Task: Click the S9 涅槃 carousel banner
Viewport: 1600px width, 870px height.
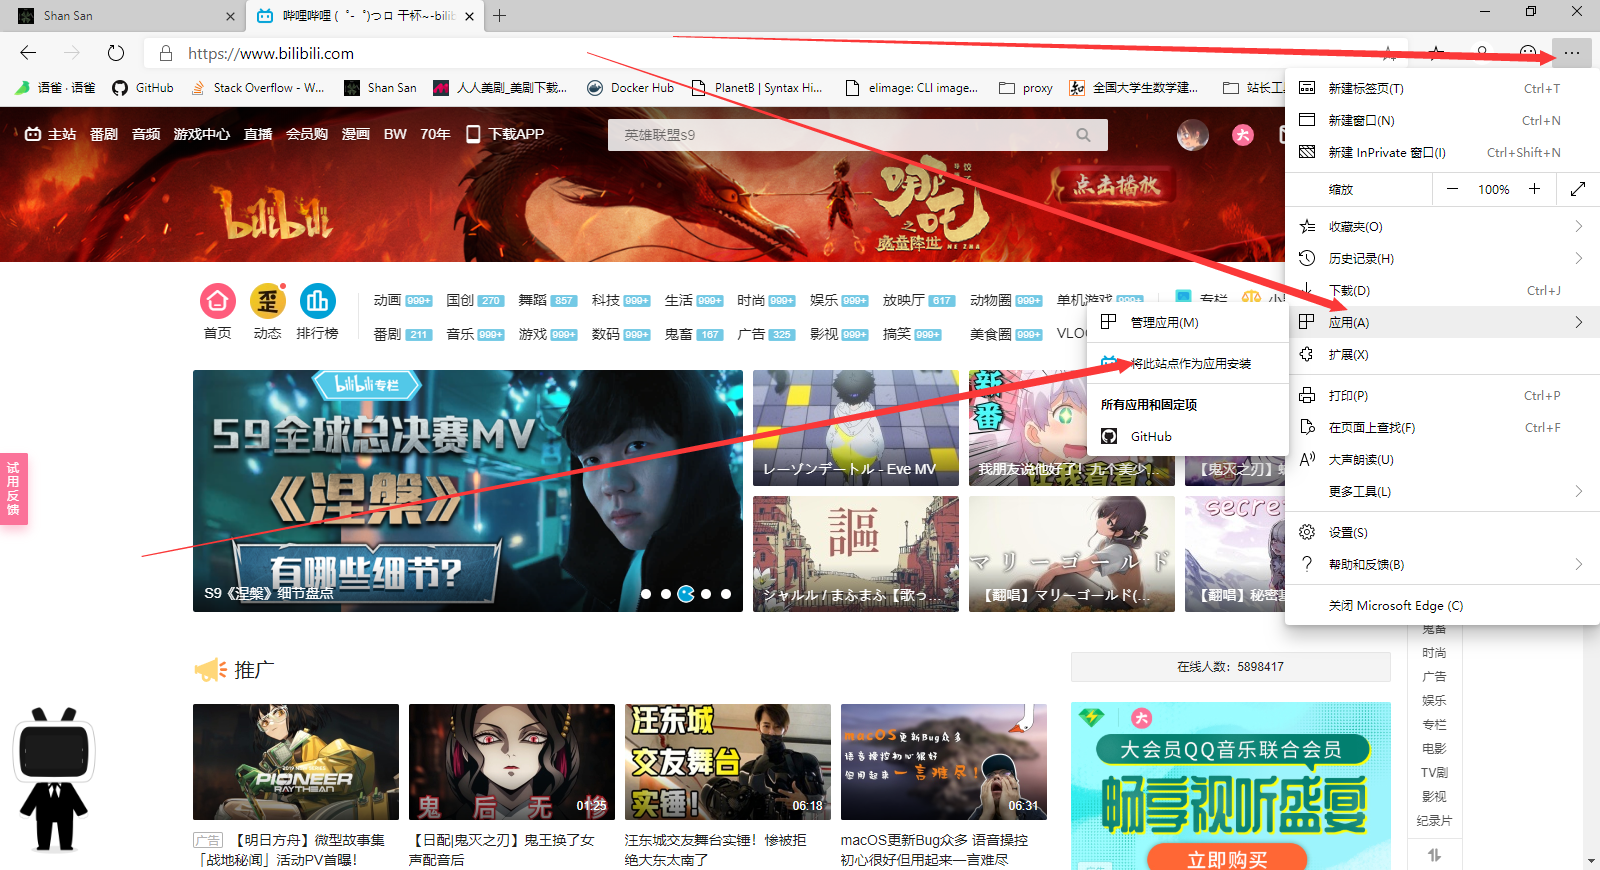Action: click(x=468, y=491)
